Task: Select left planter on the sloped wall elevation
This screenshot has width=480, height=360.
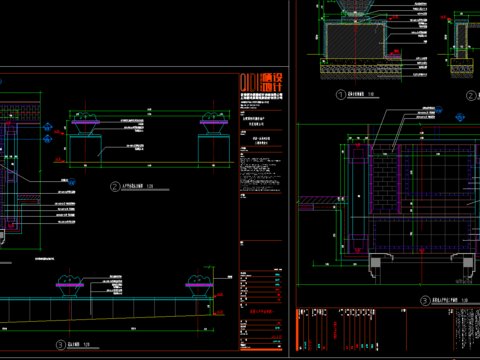Action: coord(70,286)
